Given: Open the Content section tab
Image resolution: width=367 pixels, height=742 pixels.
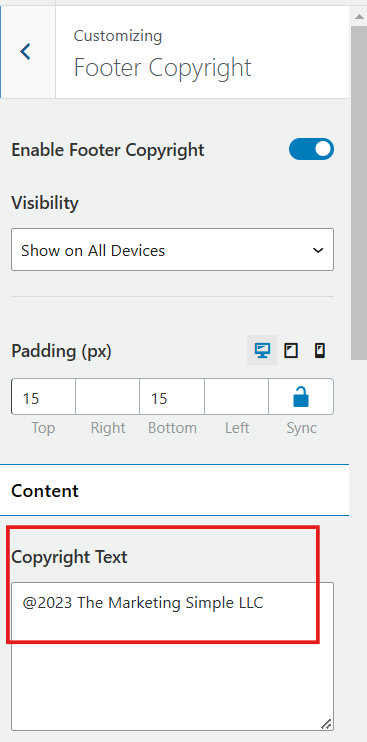Looking at the screenshot, I should click(x=175, y=490).
